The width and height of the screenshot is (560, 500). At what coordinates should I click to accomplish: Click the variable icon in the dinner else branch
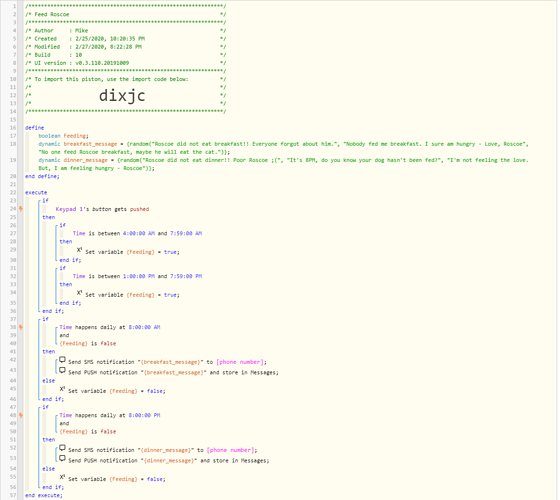click(x=62, y=477)
